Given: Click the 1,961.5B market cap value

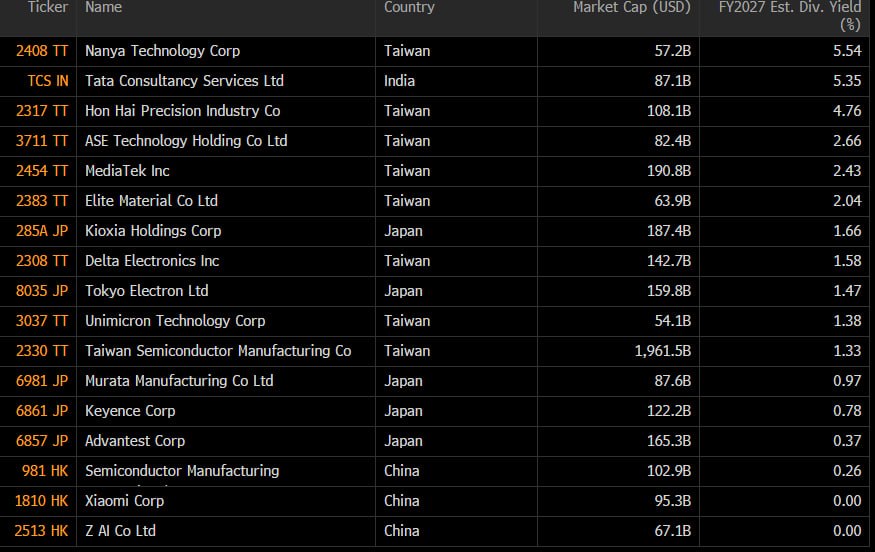Looking at the screenshot, I should (662, 351).
